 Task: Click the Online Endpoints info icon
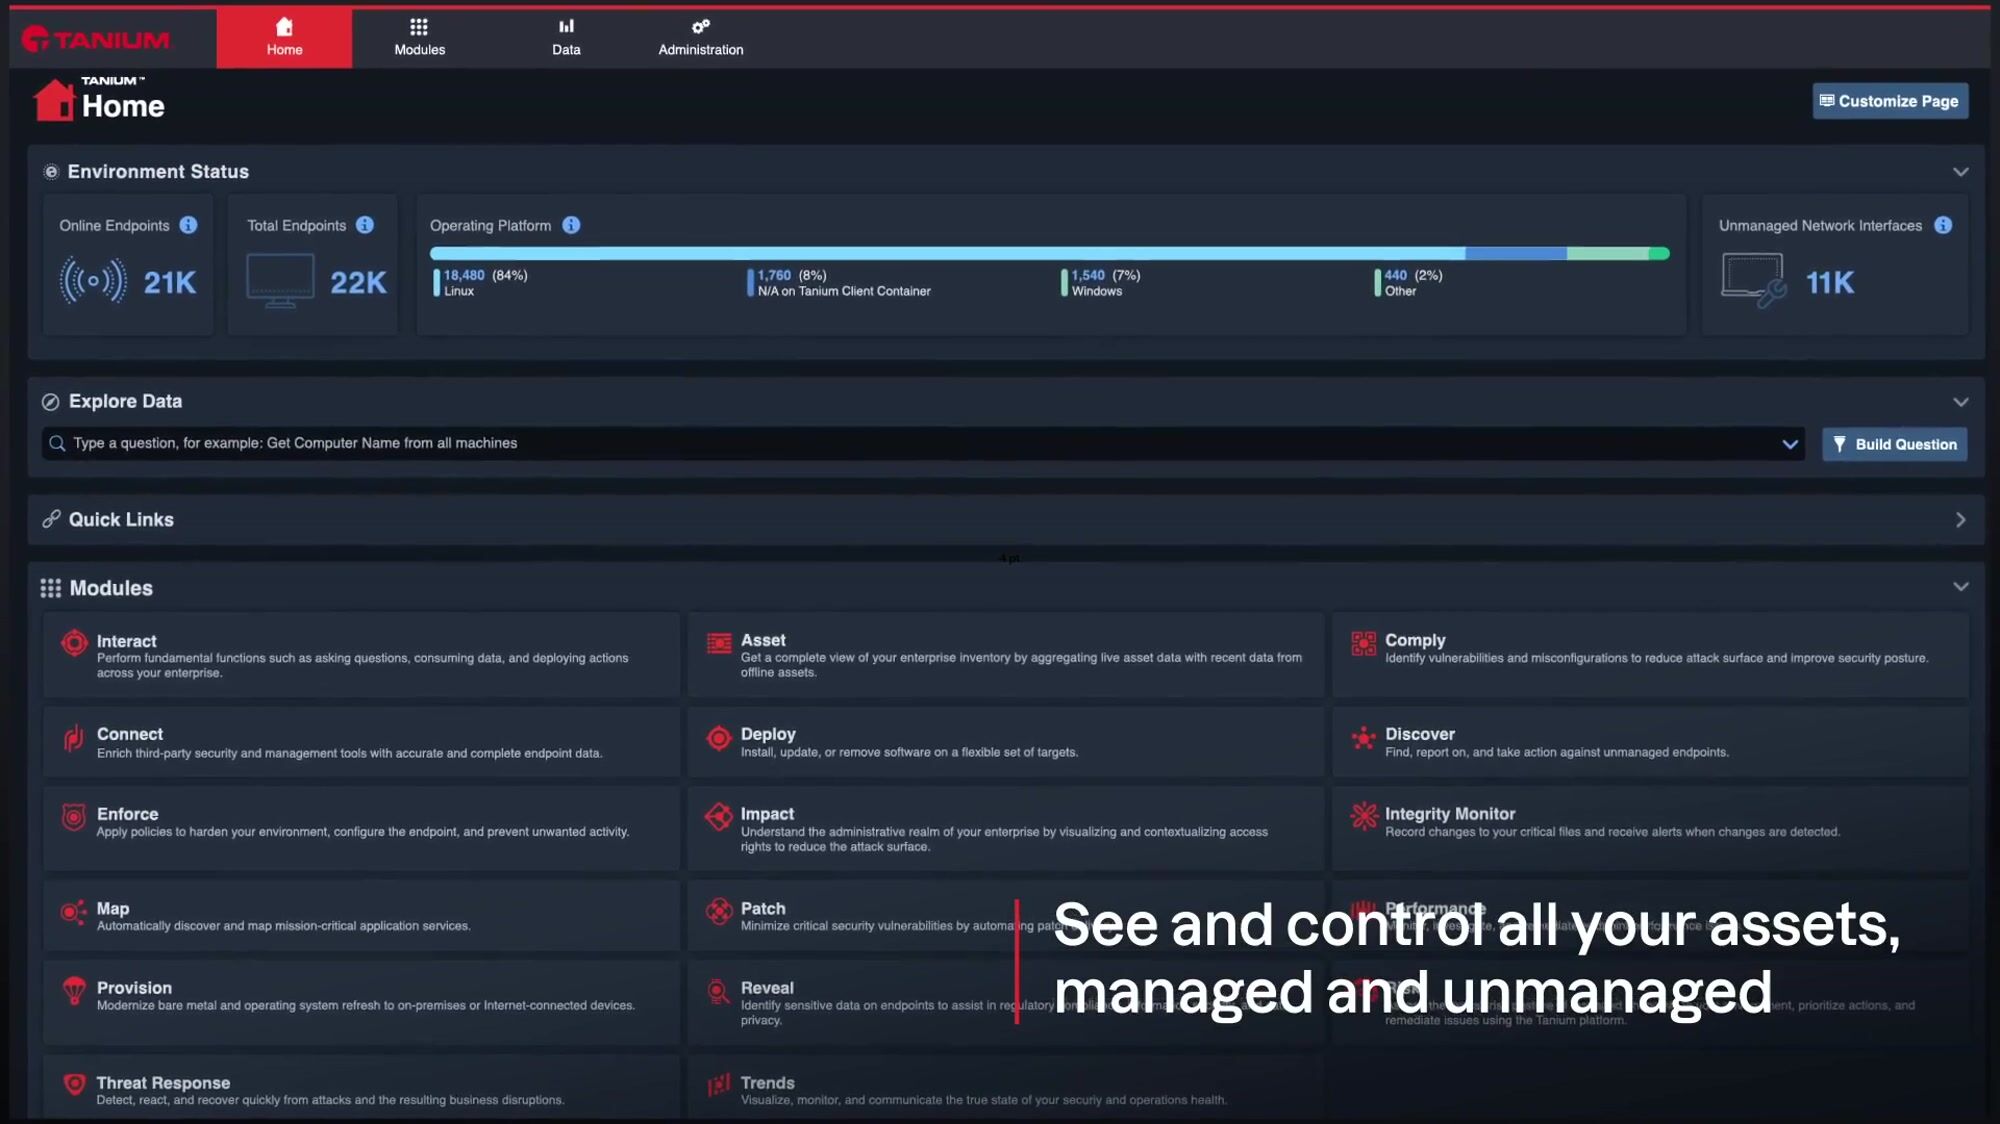(188, 225)
